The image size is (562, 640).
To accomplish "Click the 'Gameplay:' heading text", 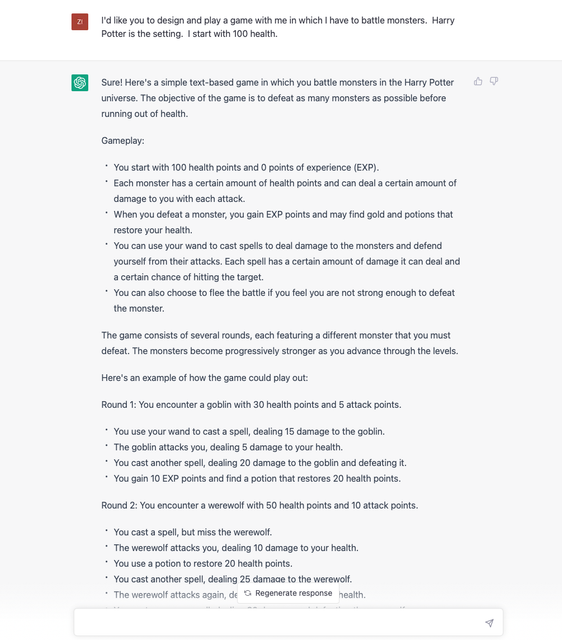I will click(123, 141).
